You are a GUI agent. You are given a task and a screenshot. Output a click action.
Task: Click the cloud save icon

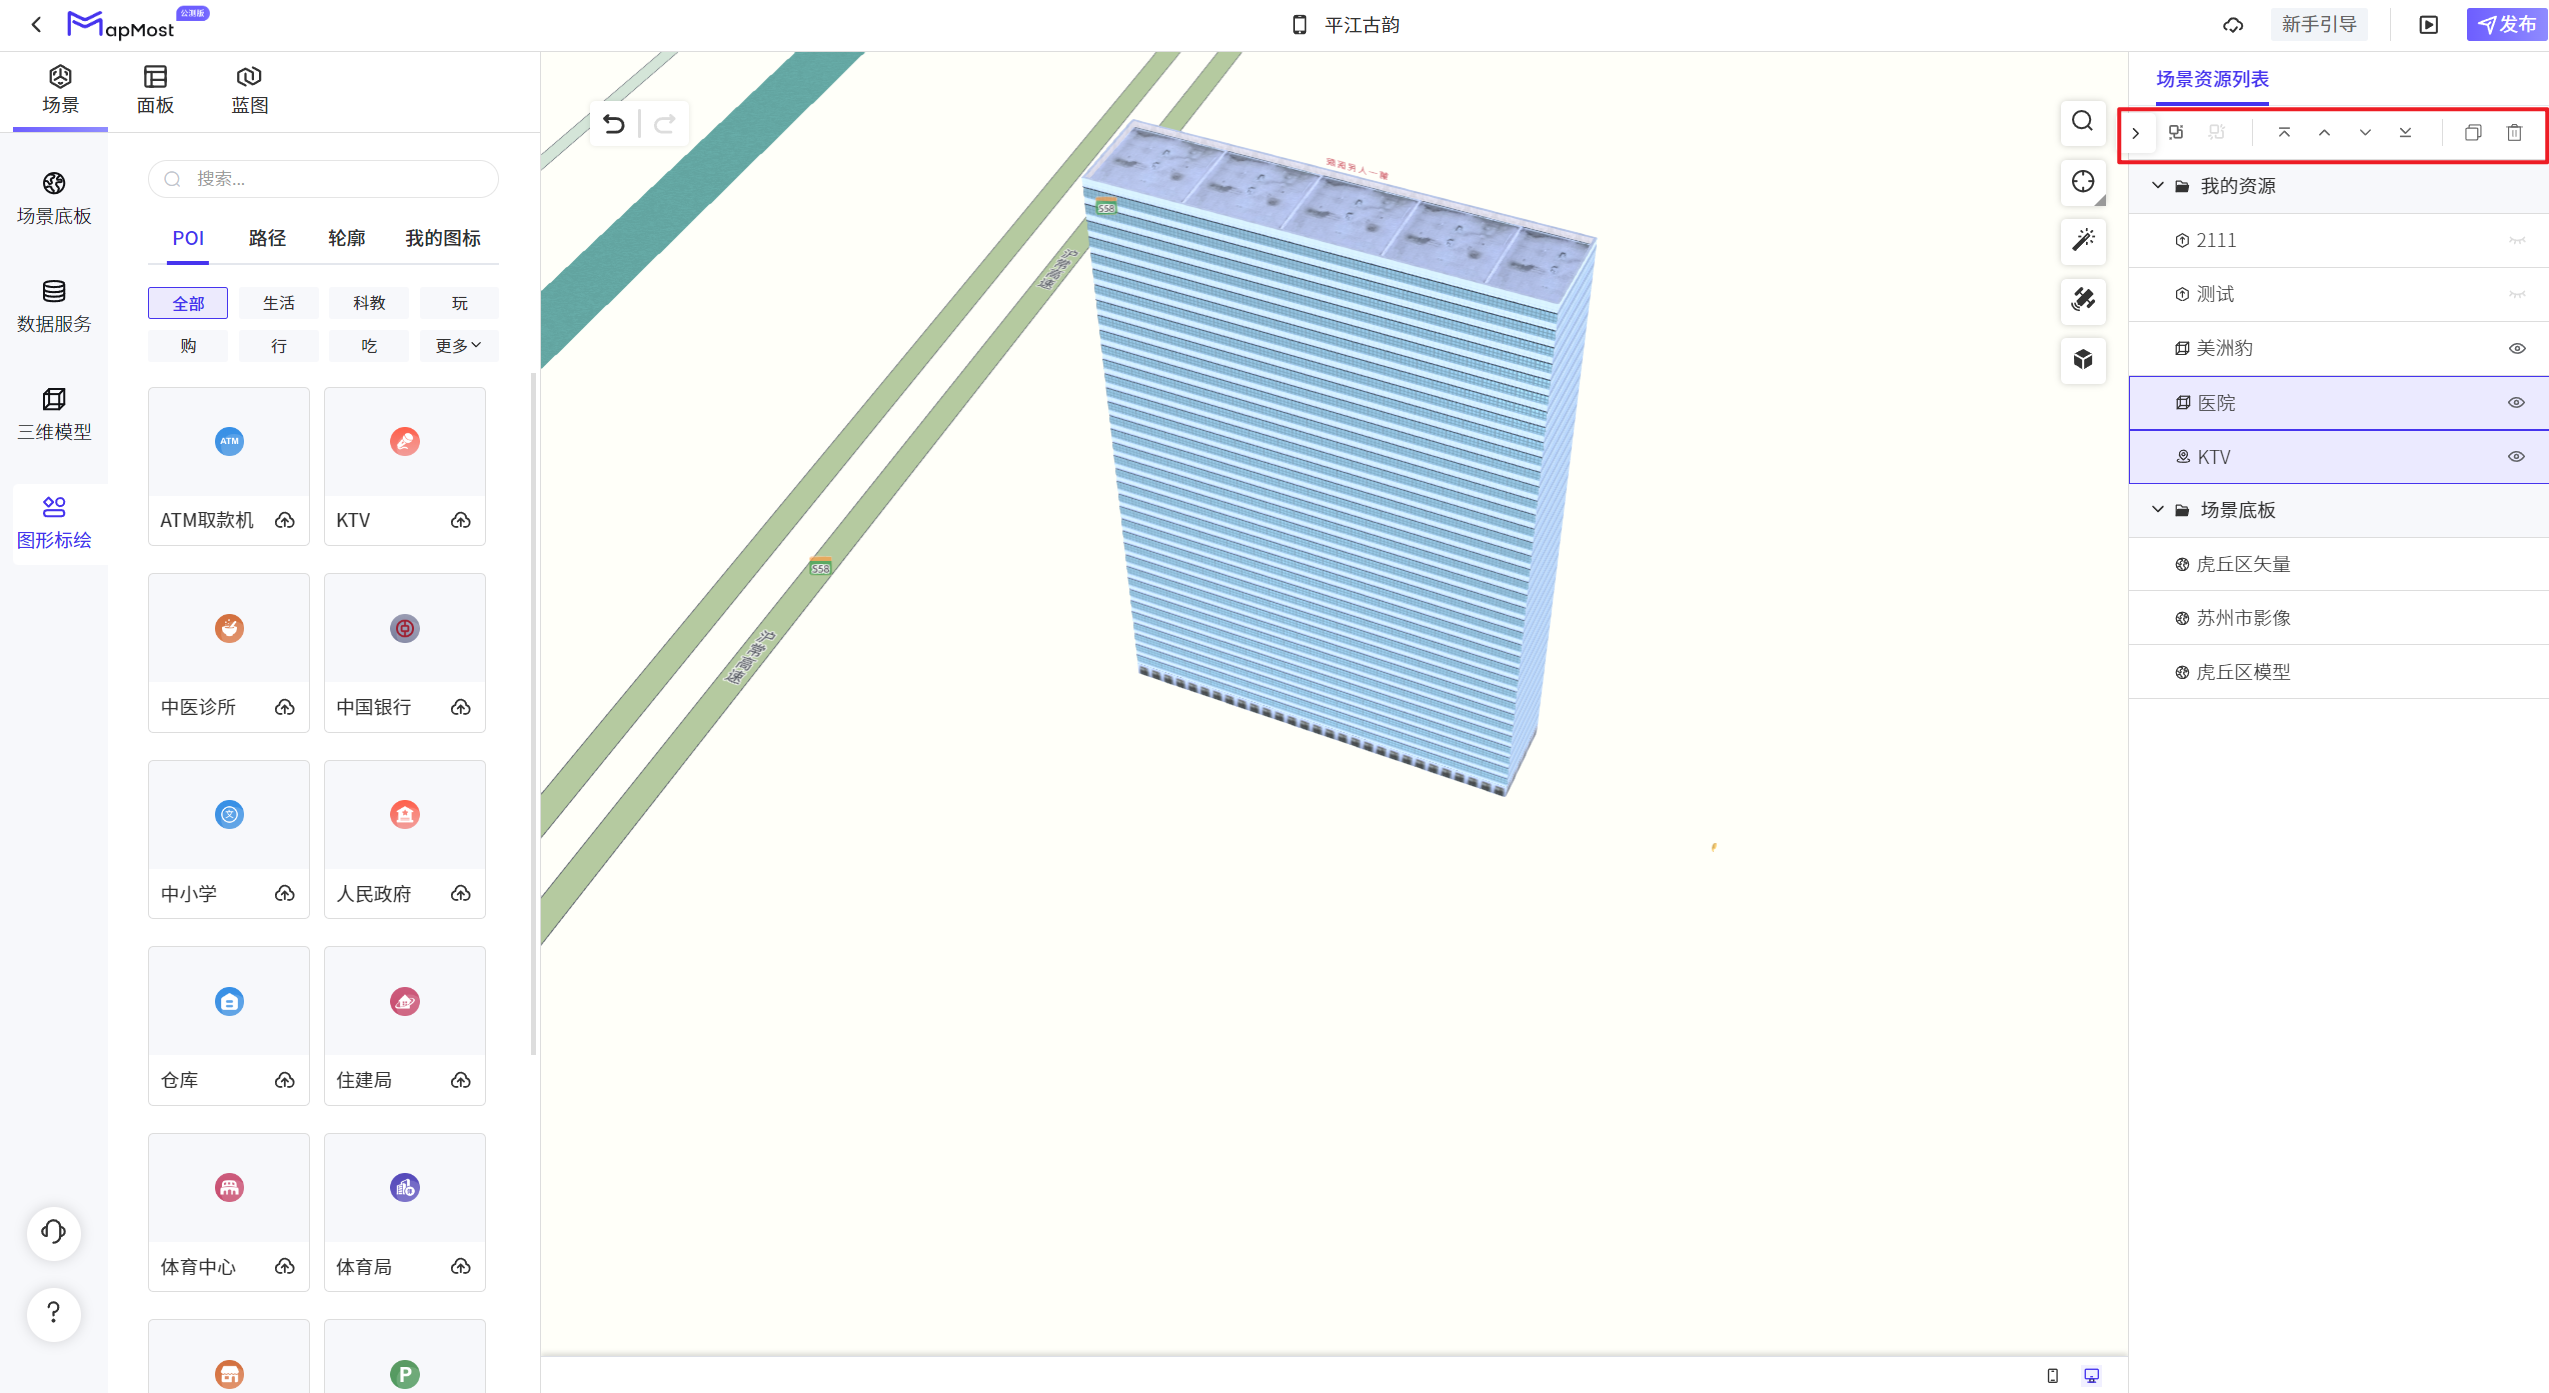tap(2233, 25)
